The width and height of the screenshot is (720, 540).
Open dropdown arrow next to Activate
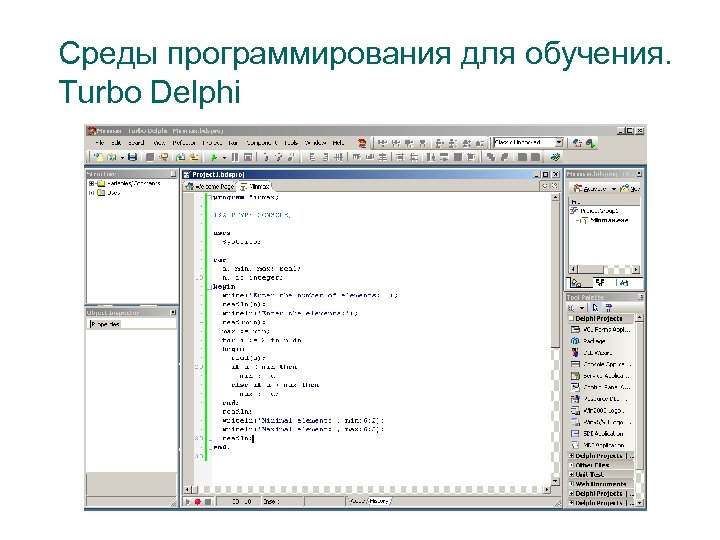[x=613, y=189]
